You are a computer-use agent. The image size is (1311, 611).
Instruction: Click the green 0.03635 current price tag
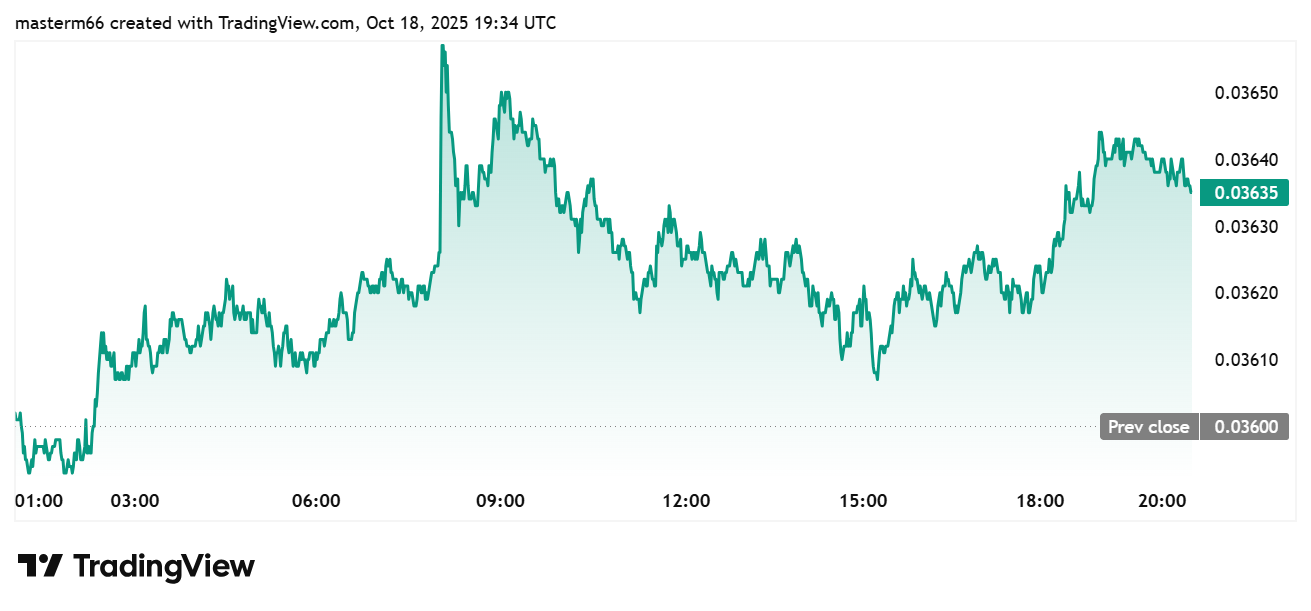(1245, 193)
